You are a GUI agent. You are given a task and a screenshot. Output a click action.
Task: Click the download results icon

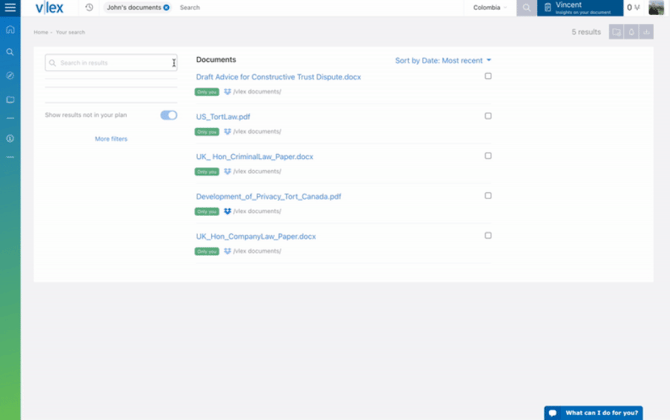(x=646, y=32)
